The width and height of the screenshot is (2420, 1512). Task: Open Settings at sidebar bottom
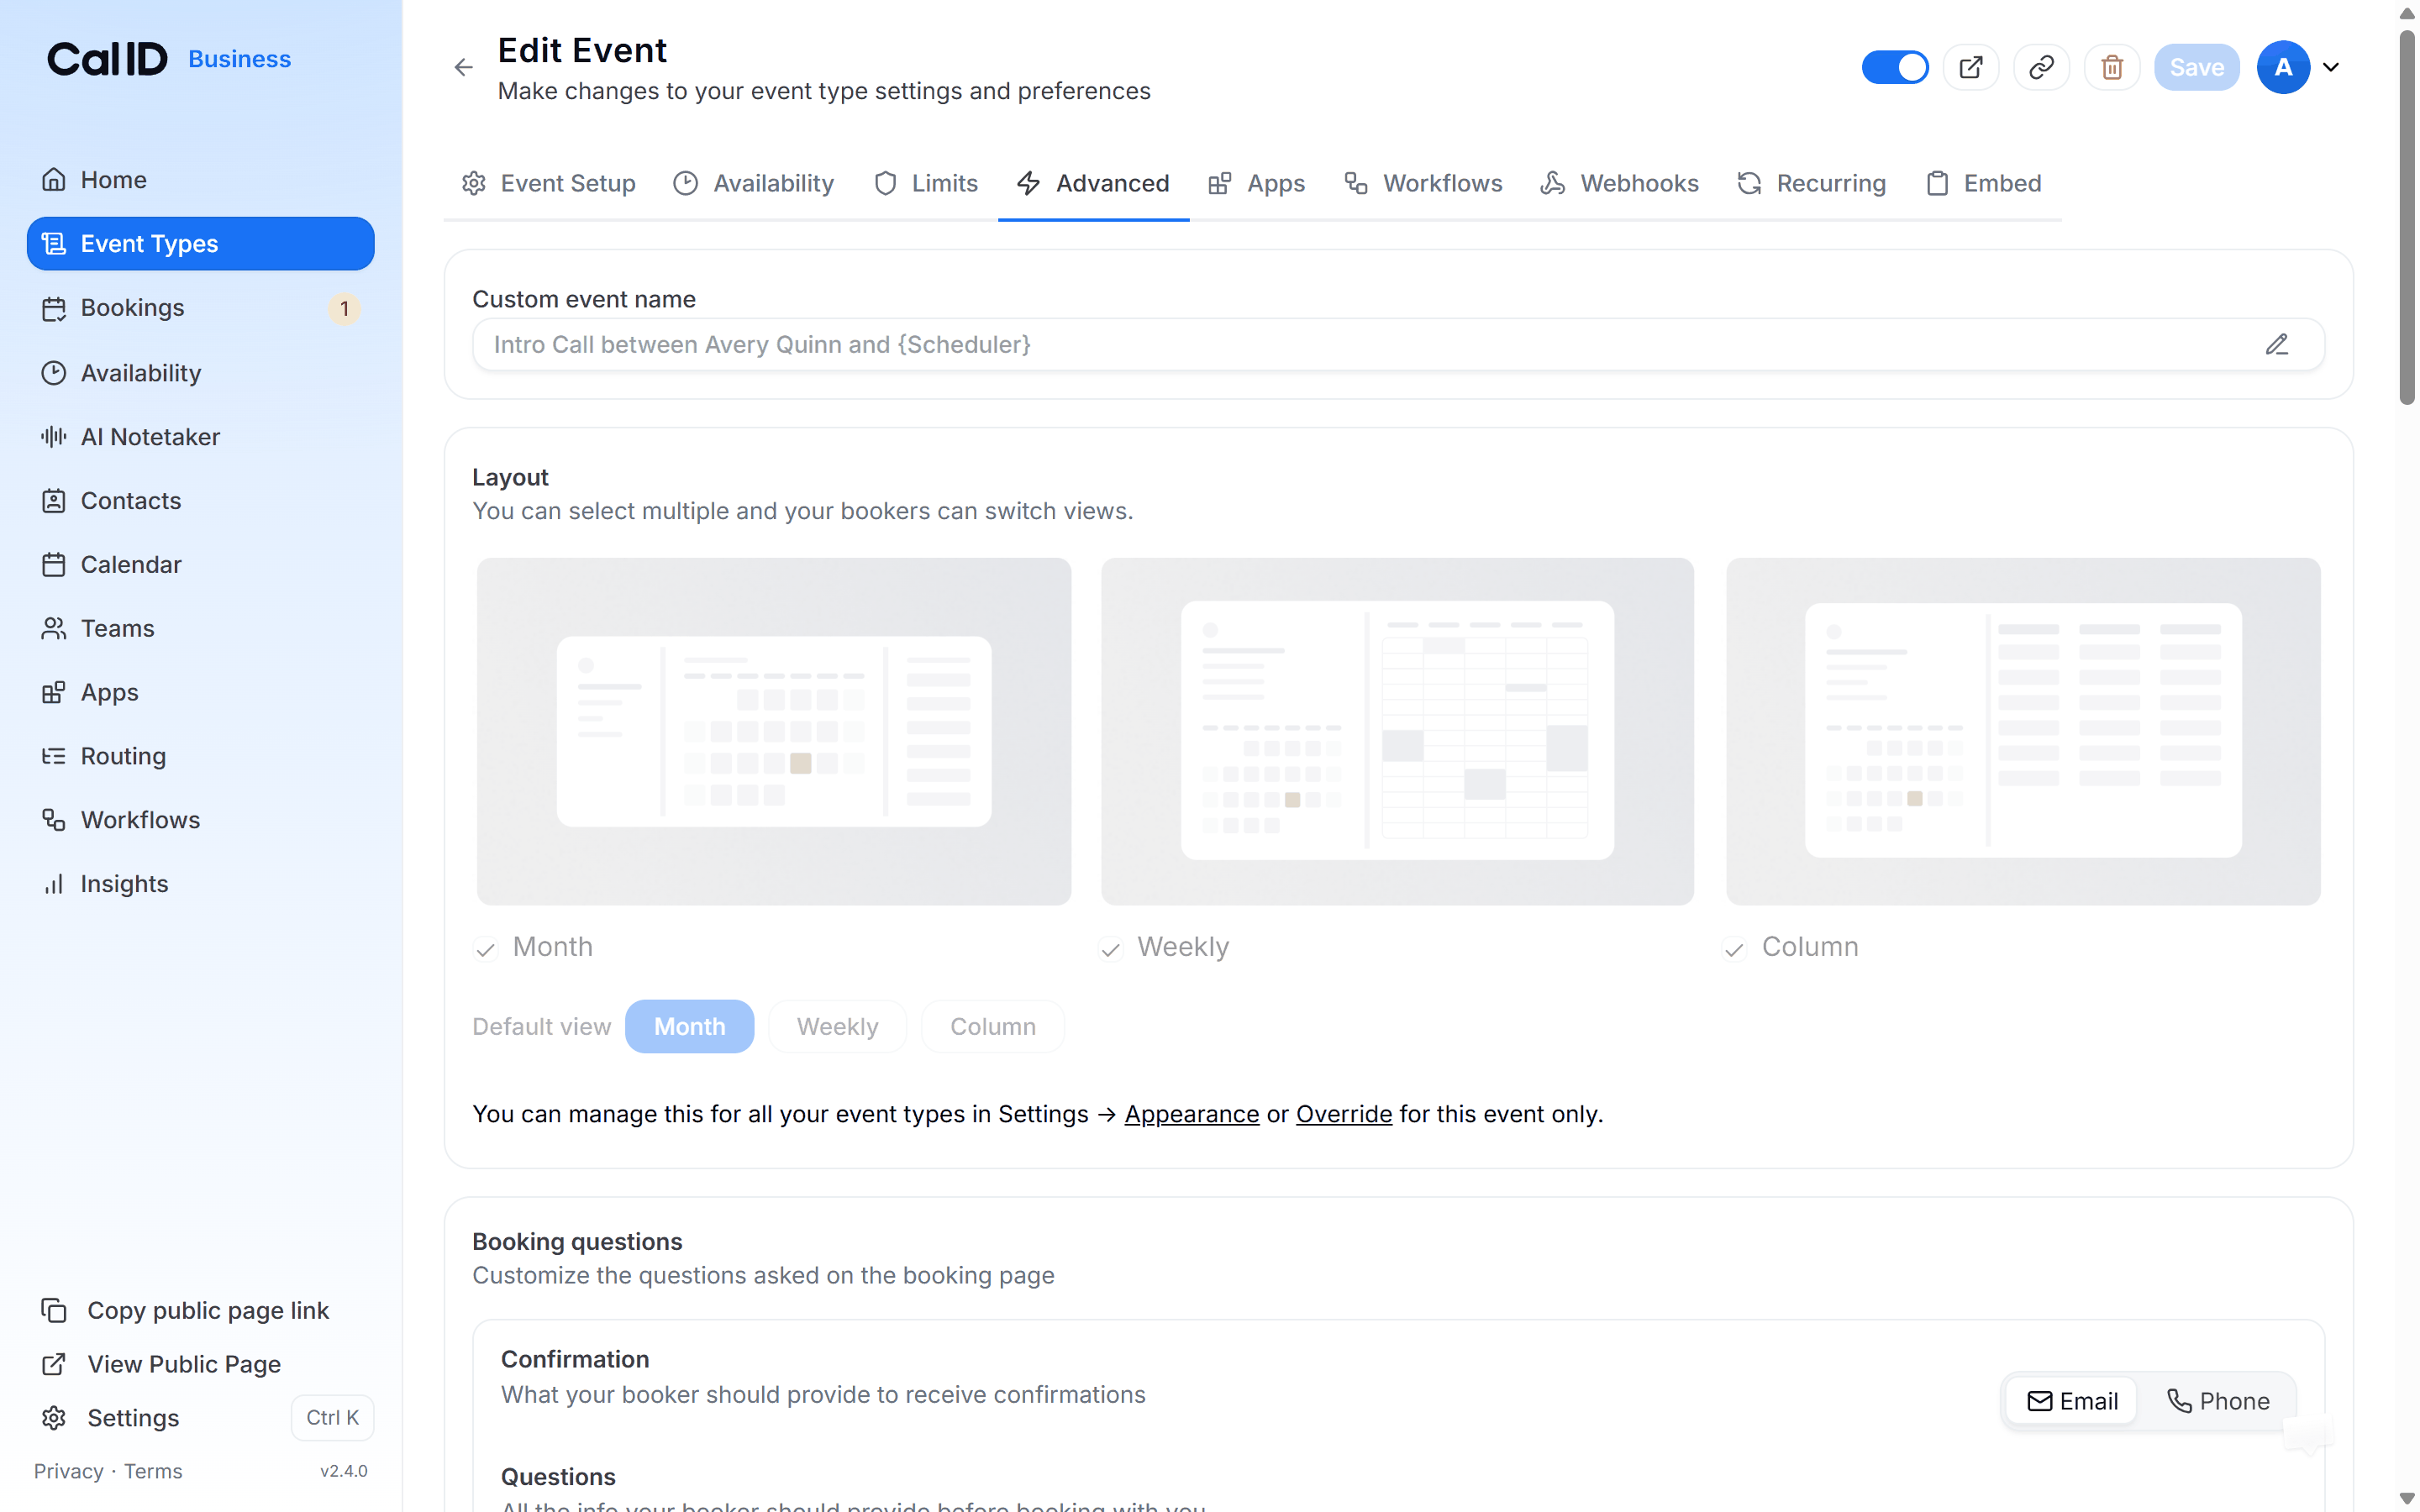point(110,1418)
